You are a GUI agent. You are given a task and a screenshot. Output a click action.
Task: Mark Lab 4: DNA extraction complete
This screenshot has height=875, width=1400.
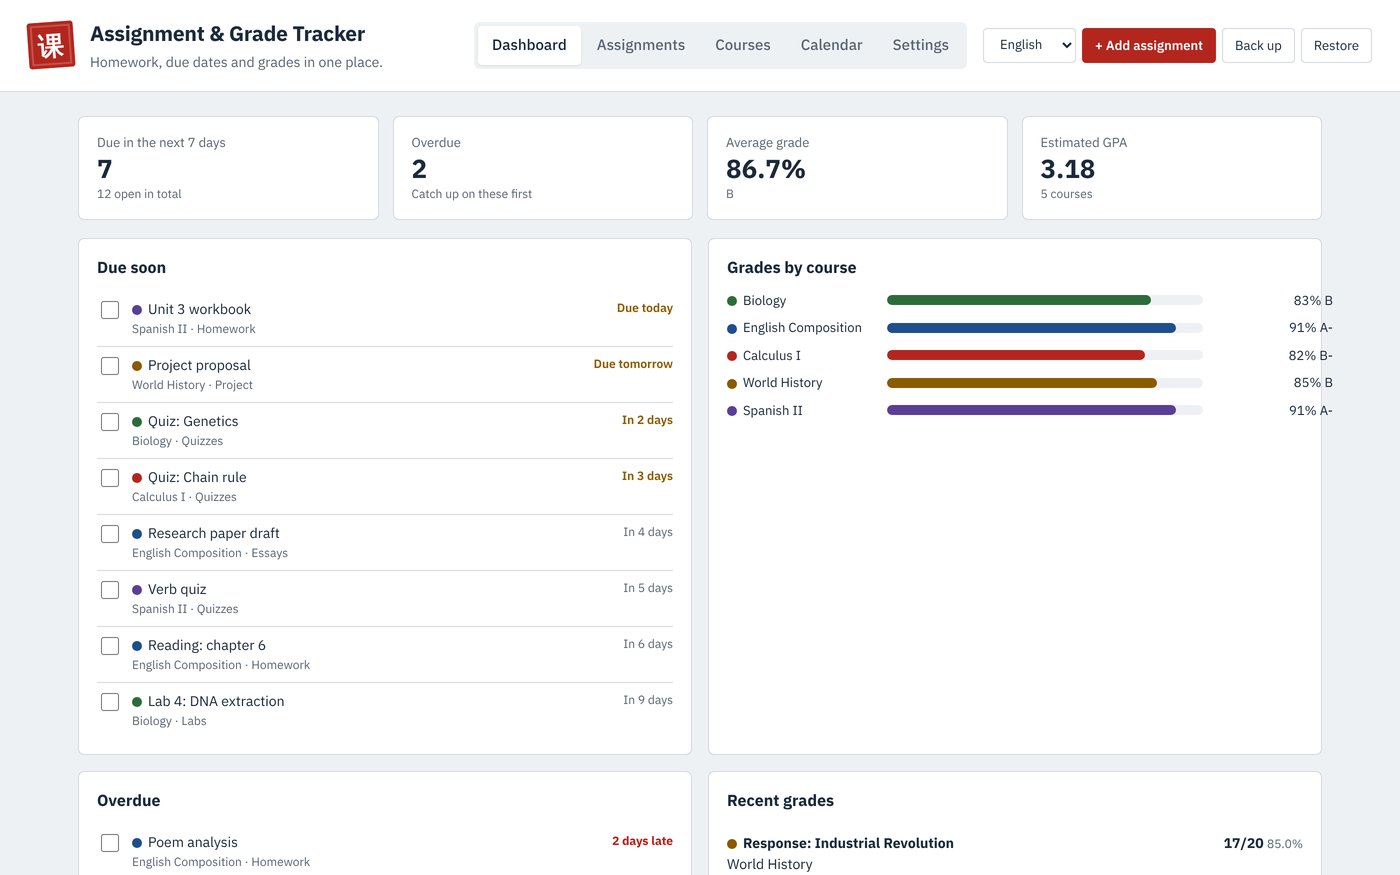[110, 702]
